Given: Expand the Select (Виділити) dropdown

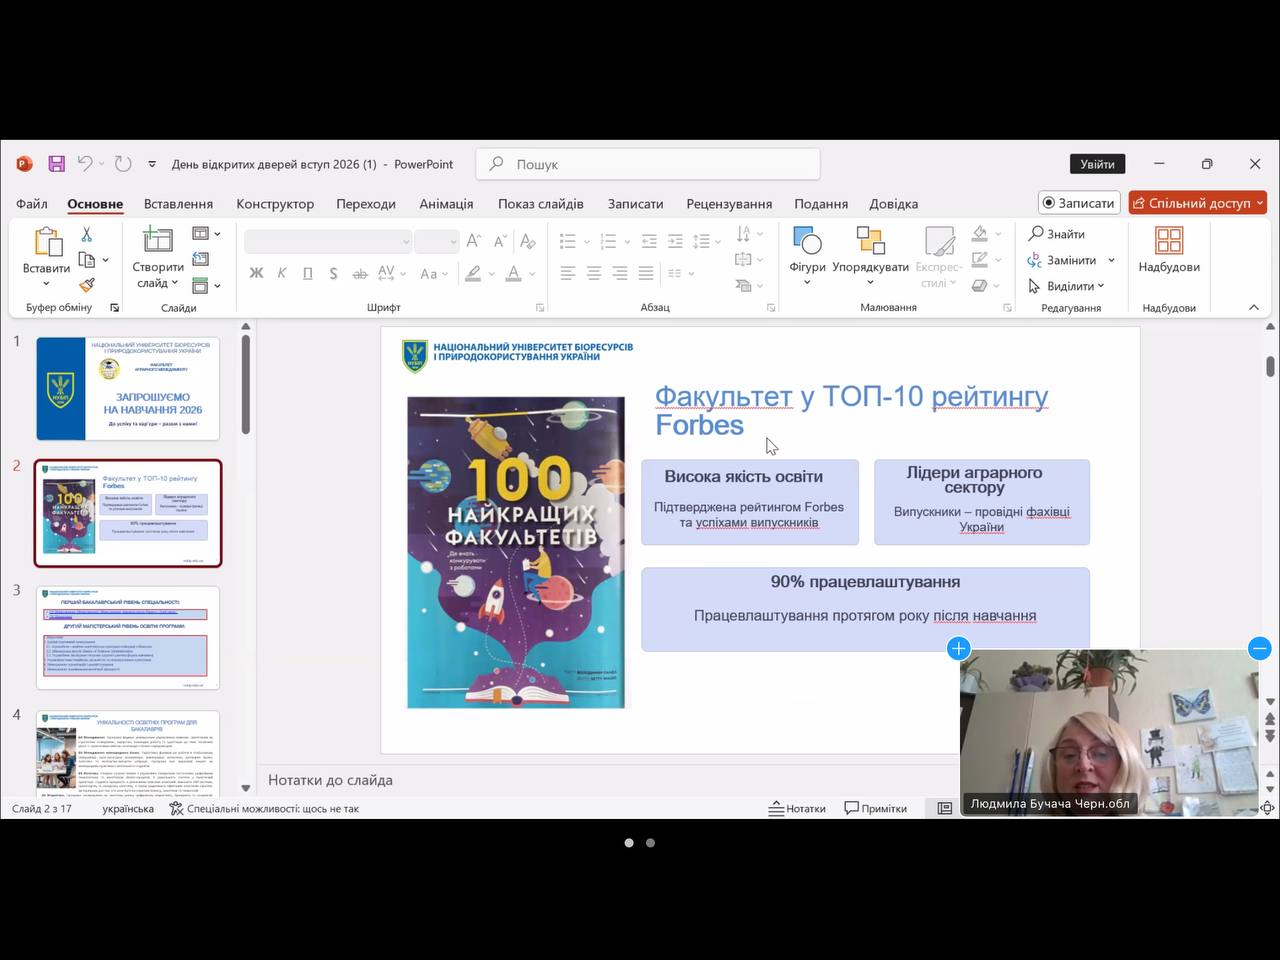Looking at the screenshot, I should (x=1101, y=286).
